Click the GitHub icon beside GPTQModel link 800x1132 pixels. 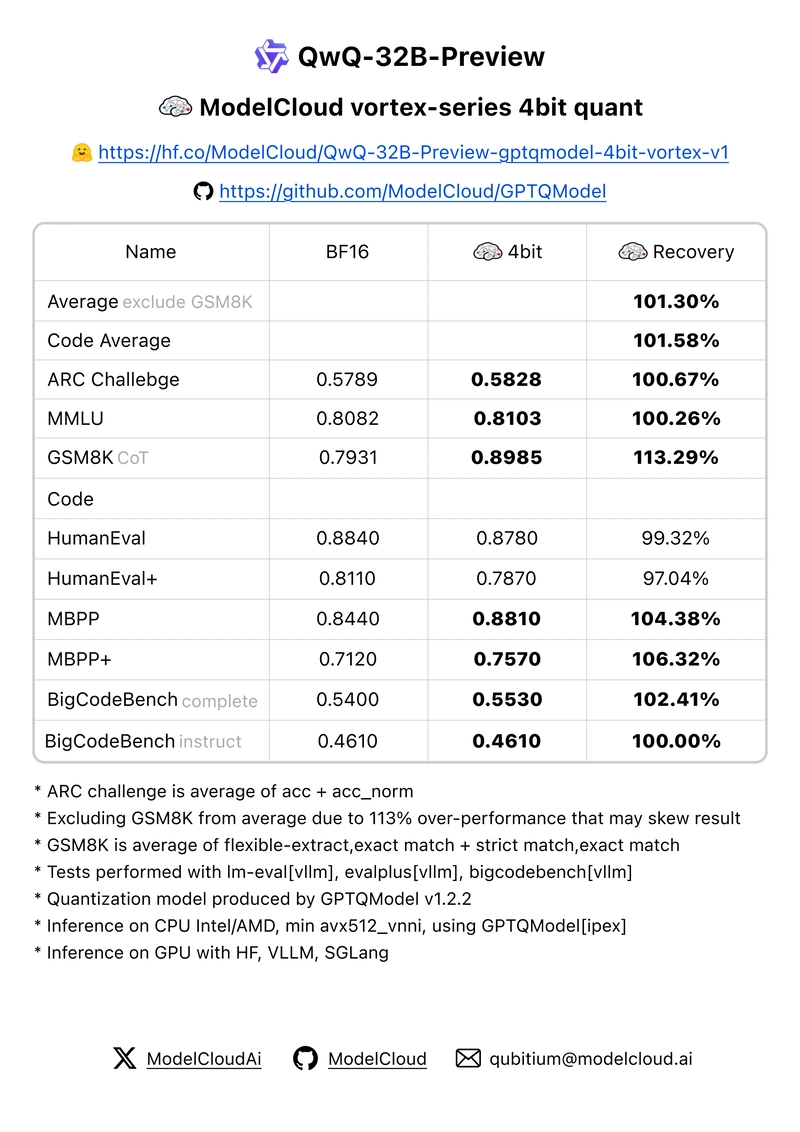204,191
